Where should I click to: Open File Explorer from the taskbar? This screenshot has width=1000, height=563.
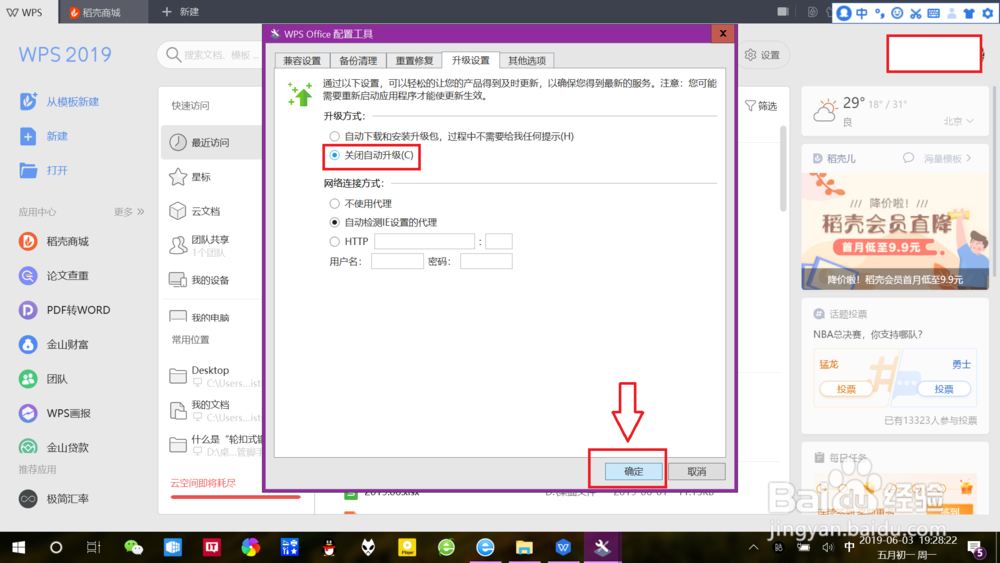[x=524, y=547]
